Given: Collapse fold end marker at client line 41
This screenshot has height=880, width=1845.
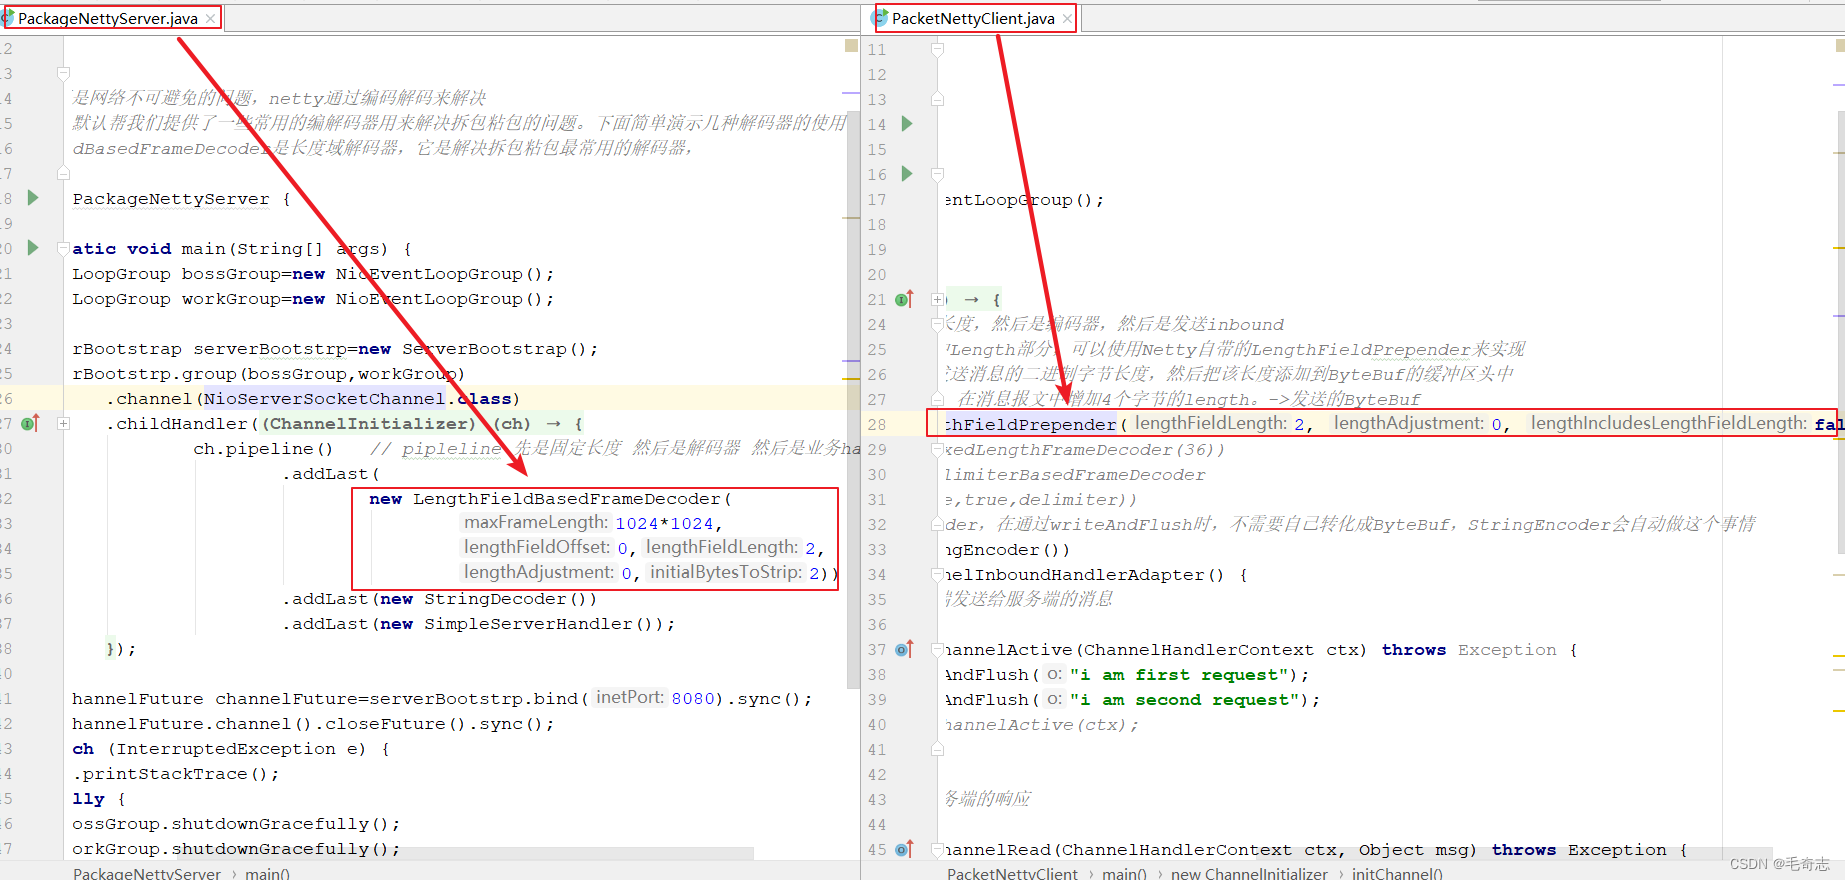Looking at the screenshot, I should tap(937, 749).
